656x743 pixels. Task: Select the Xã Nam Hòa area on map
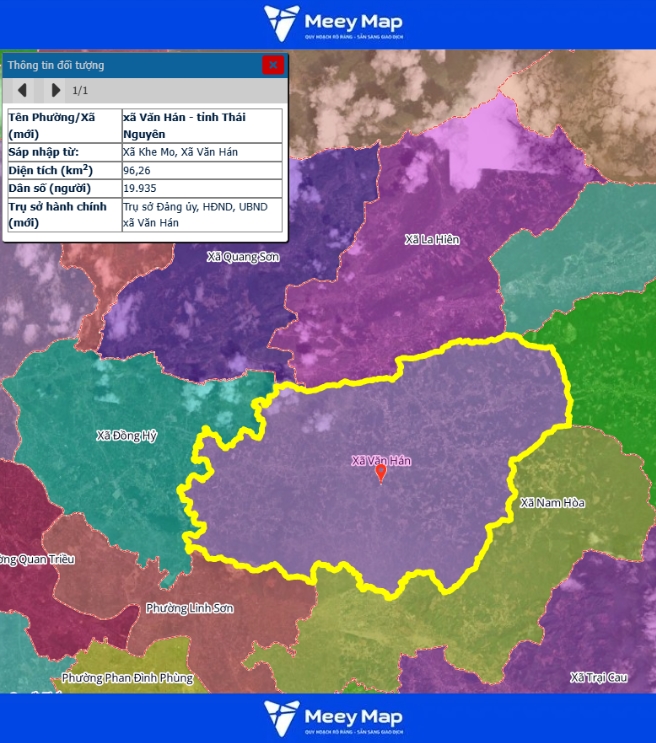tap(552, 502)
